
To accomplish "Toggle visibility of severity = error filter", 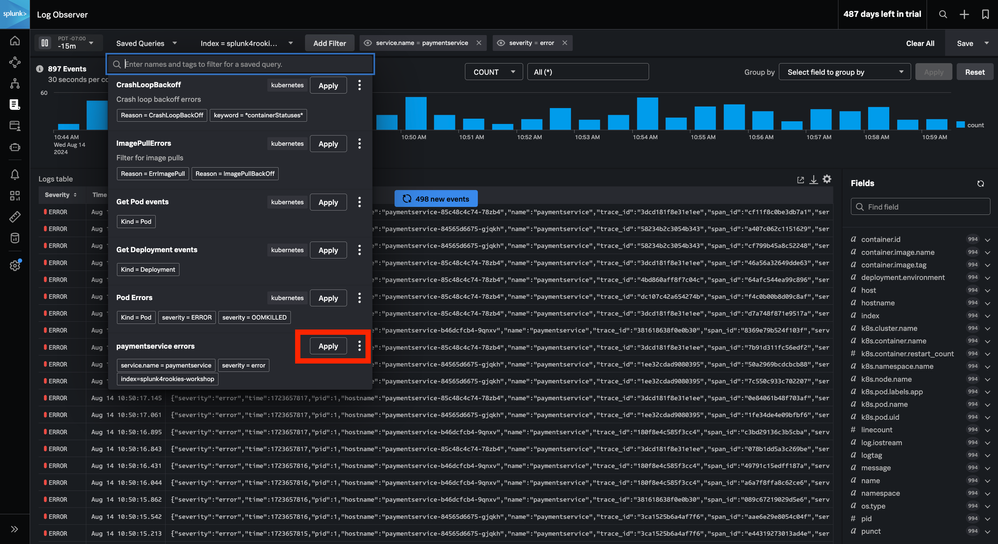I will [x=501, y=43].
